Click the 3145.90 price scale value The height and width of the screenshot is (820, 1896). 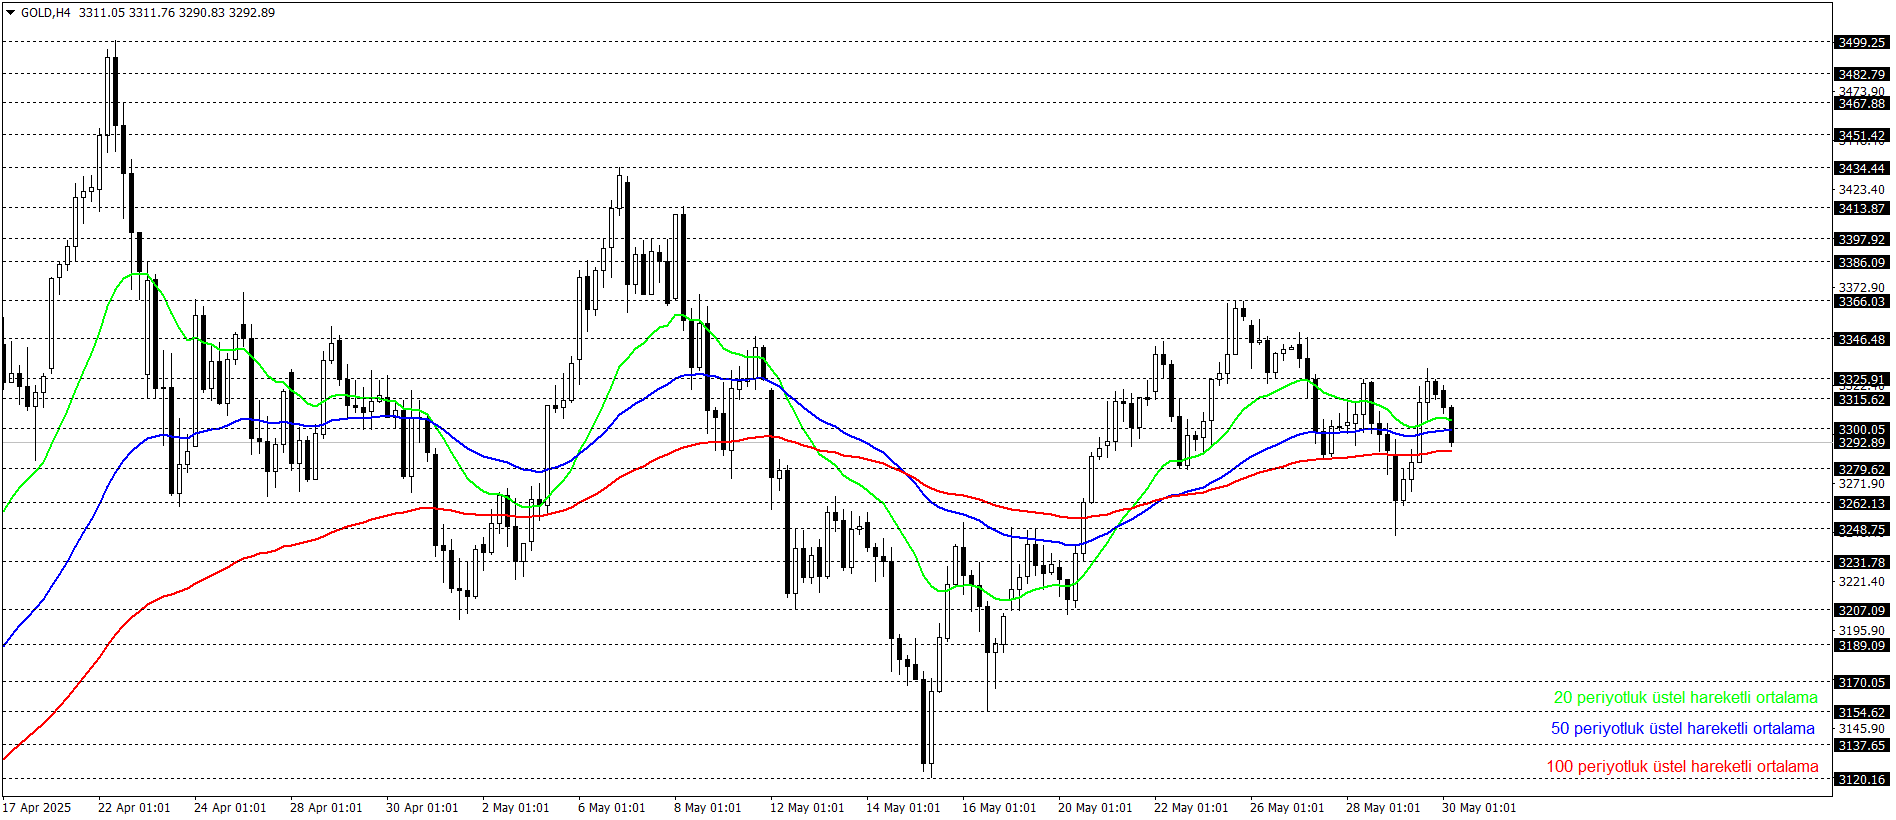1861,728
